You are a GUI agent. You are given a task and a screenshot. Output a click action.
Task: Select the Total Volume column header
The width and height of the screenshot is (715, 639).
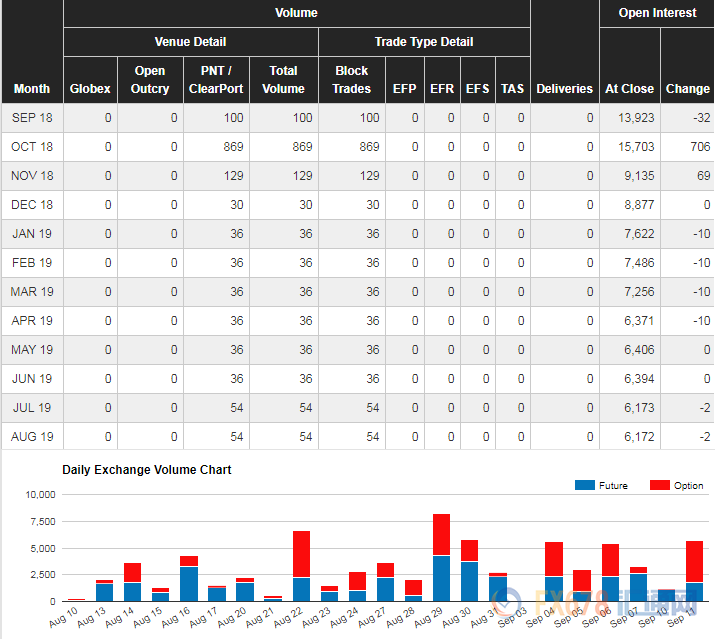point(283,80)
